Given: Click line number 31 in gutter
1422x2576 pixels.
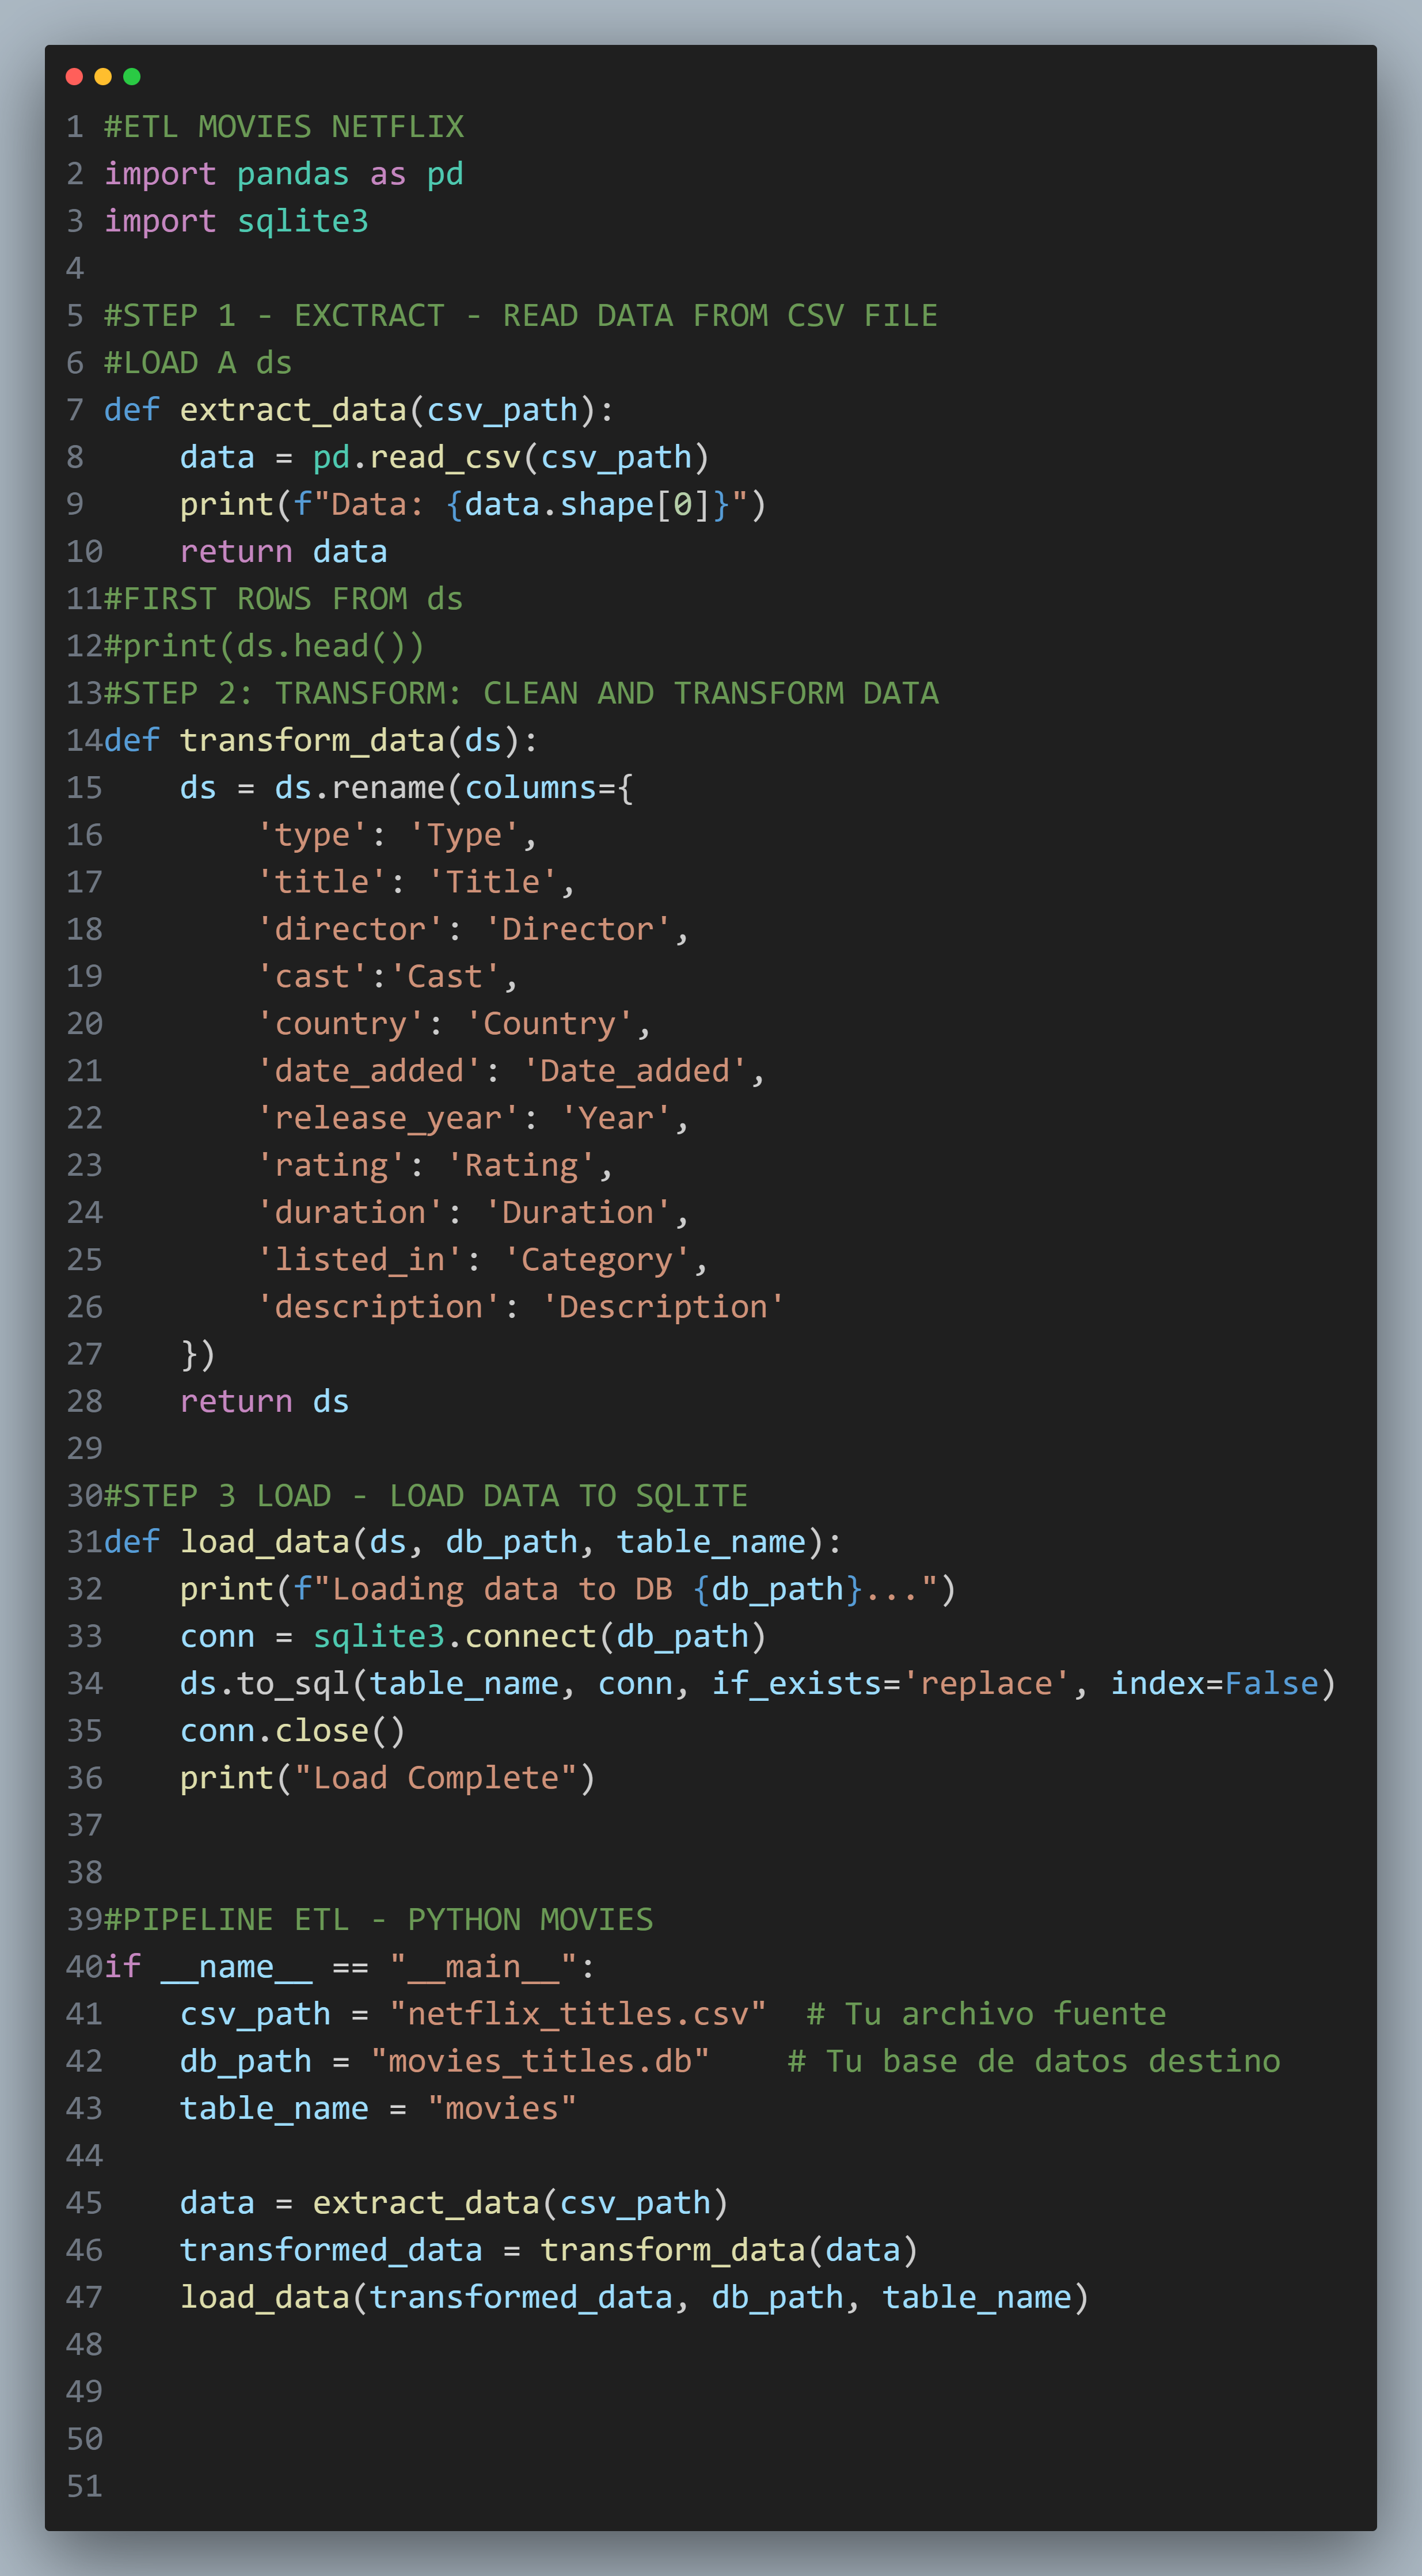Looking at the screenshot, I should [x=84, y=1542].
